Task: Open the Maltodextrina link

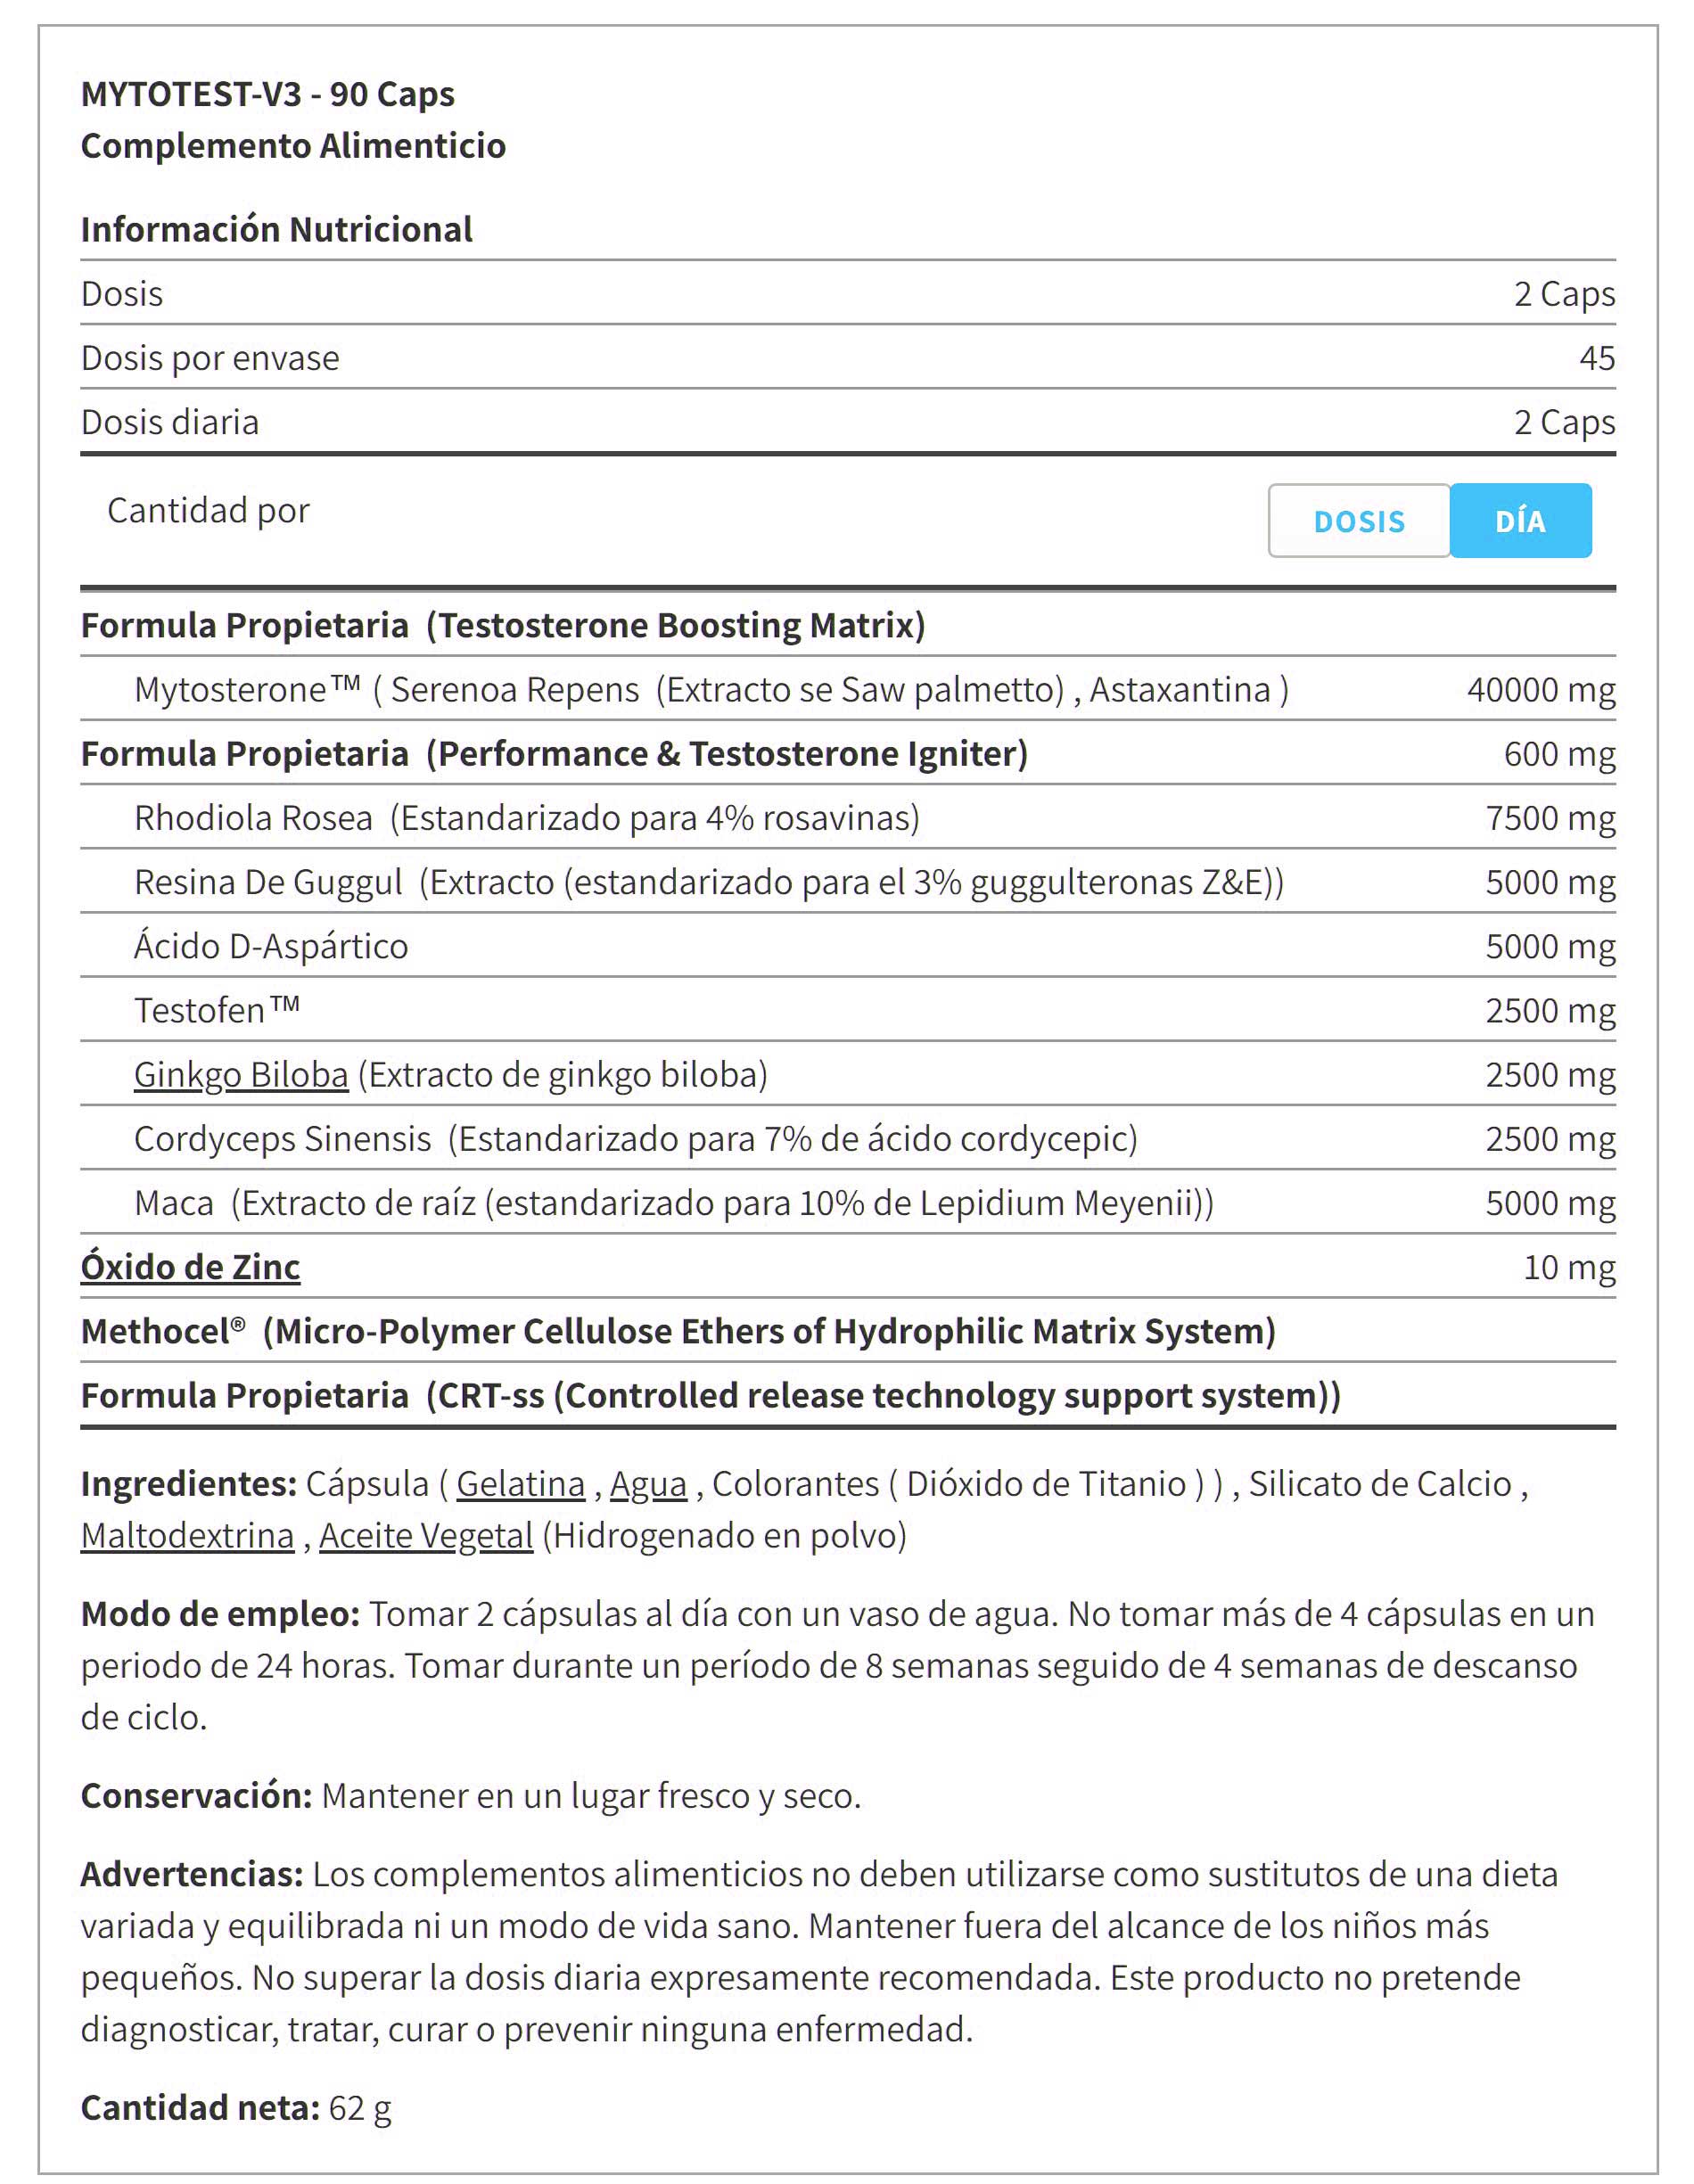Action: coord(187,1535)
